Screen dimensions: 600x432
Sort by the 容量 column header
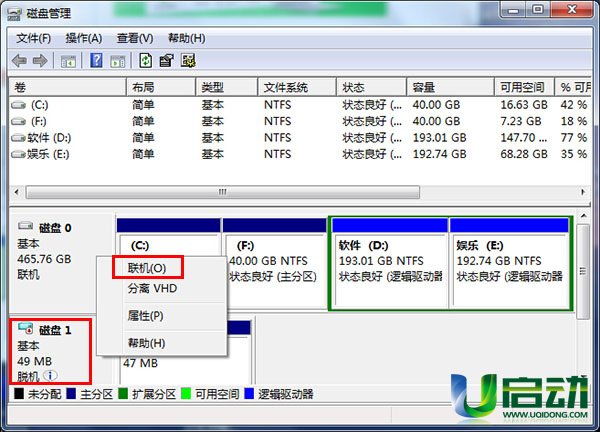(450, 87)
